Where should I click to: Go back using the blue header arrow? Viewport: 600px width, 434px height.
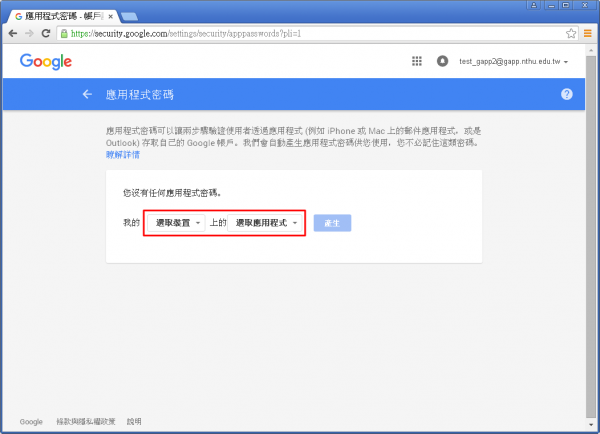pyautogui.click(x=87, y=94)
